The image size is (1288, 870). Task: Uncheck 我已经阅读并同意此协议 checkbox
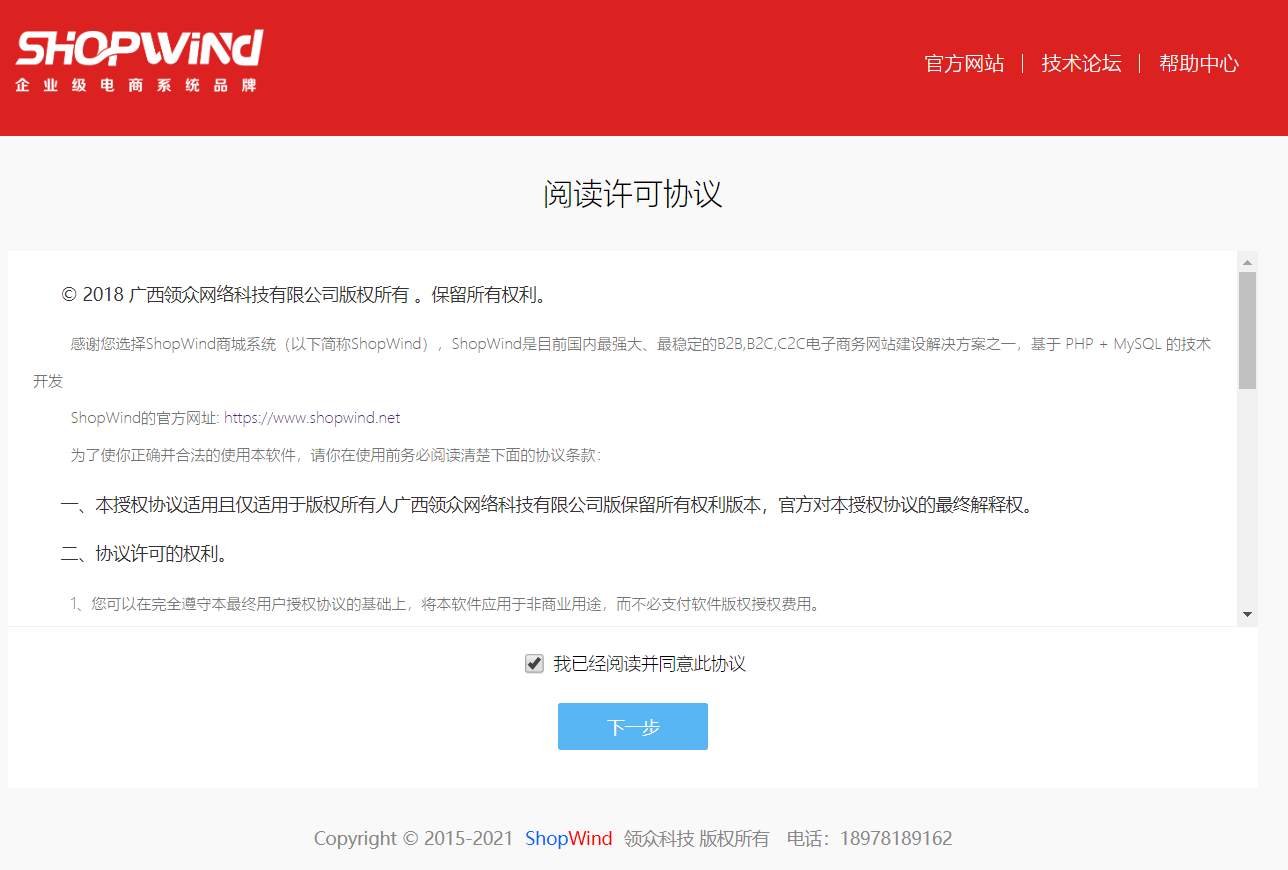(534, 664)
